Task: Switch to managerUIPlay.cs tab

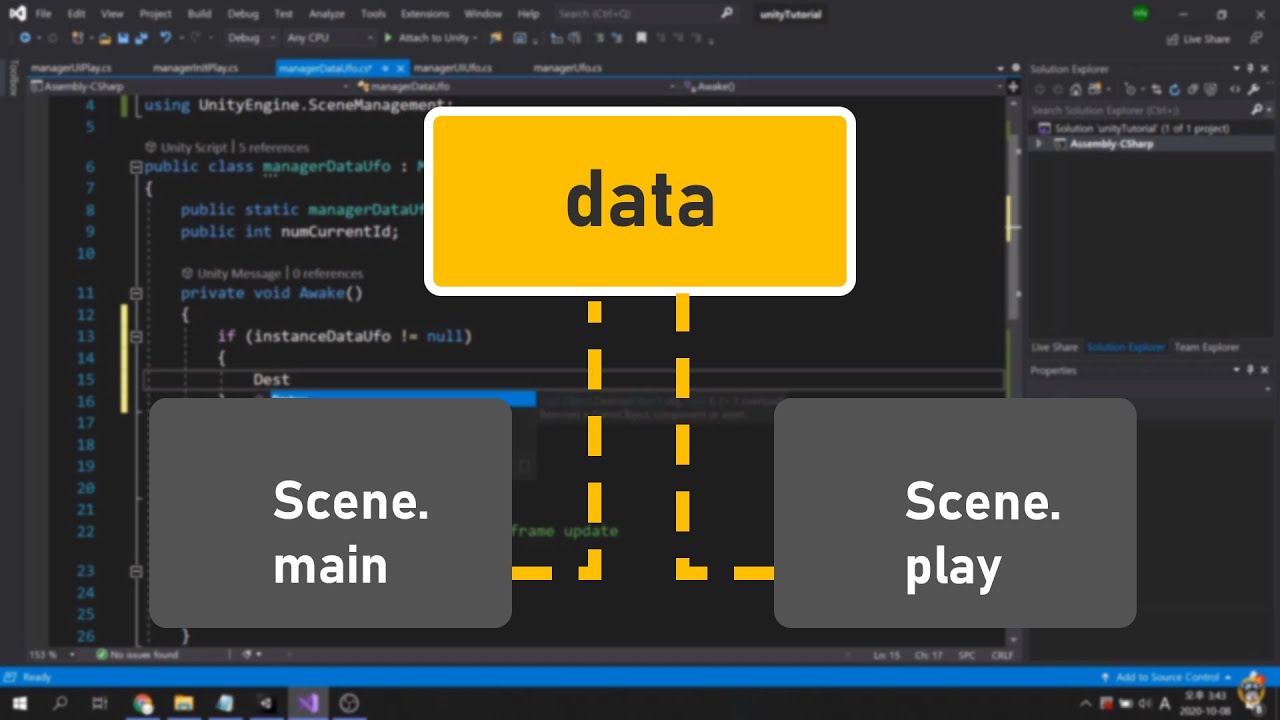Action: pyautogui.click(x=71, y=68)
